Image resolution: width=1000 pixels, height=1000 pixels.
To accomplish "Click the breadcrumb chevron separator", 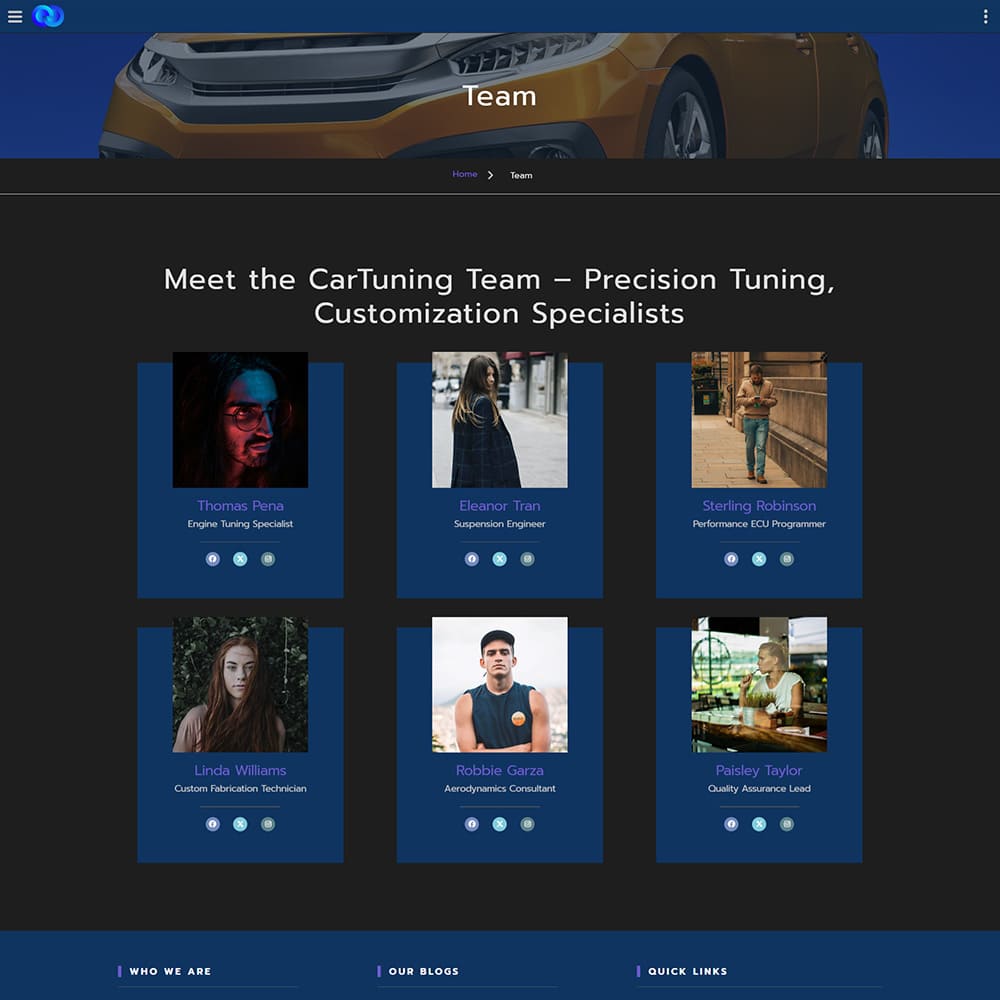I will (490, 175).
